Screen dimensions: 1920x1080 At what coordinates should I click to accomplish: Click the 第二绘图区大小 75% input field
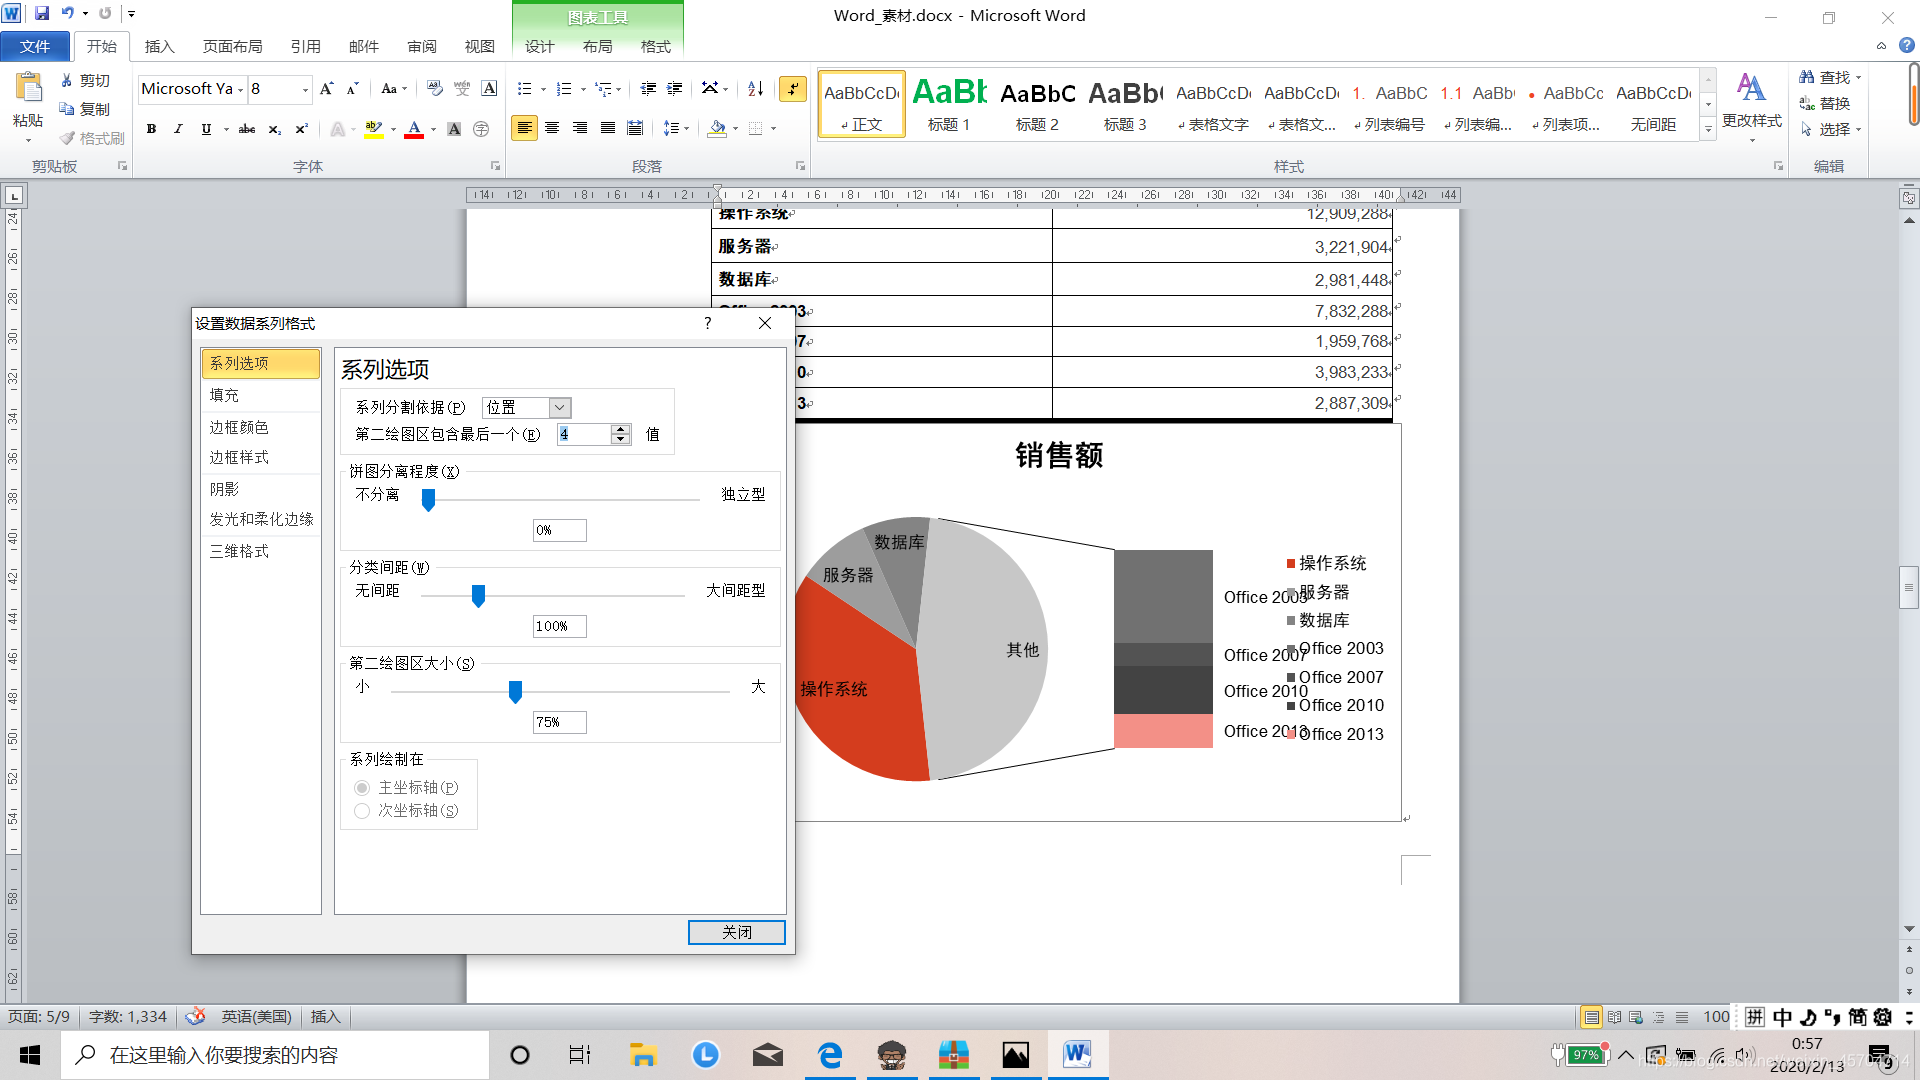click(559, 722)
